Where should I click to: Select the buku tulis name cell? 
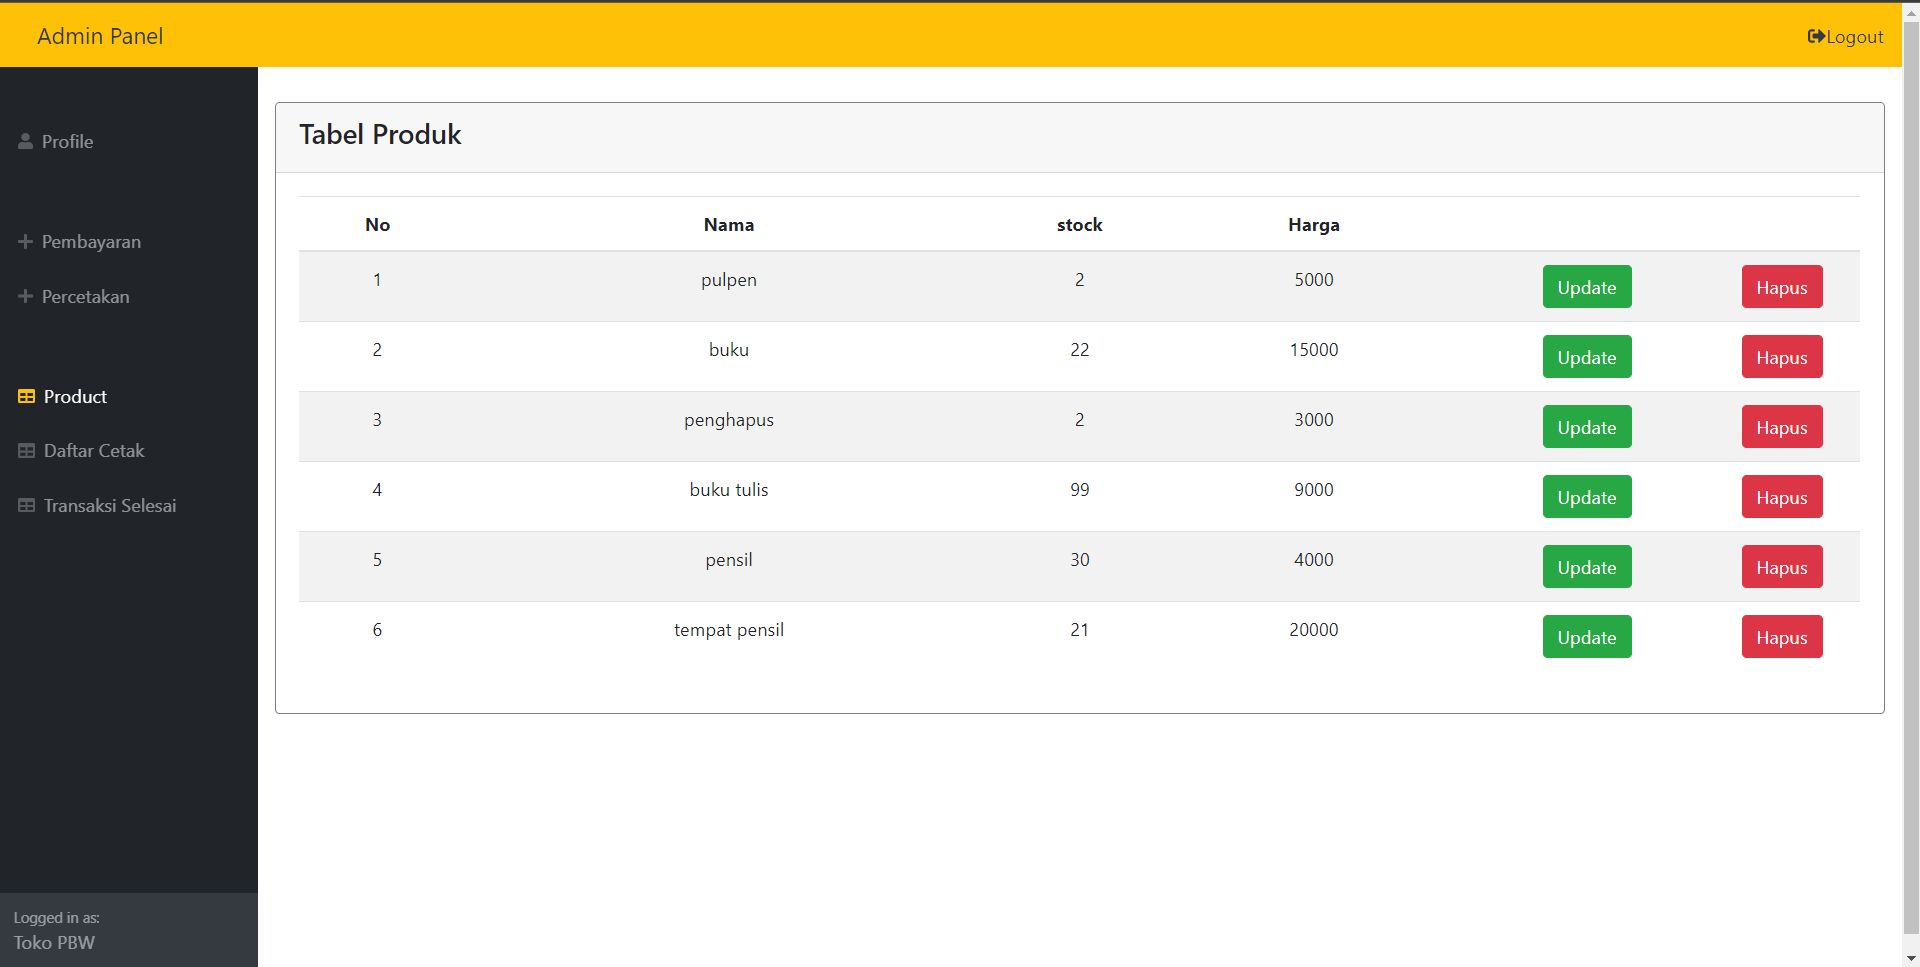click(729, 490)
